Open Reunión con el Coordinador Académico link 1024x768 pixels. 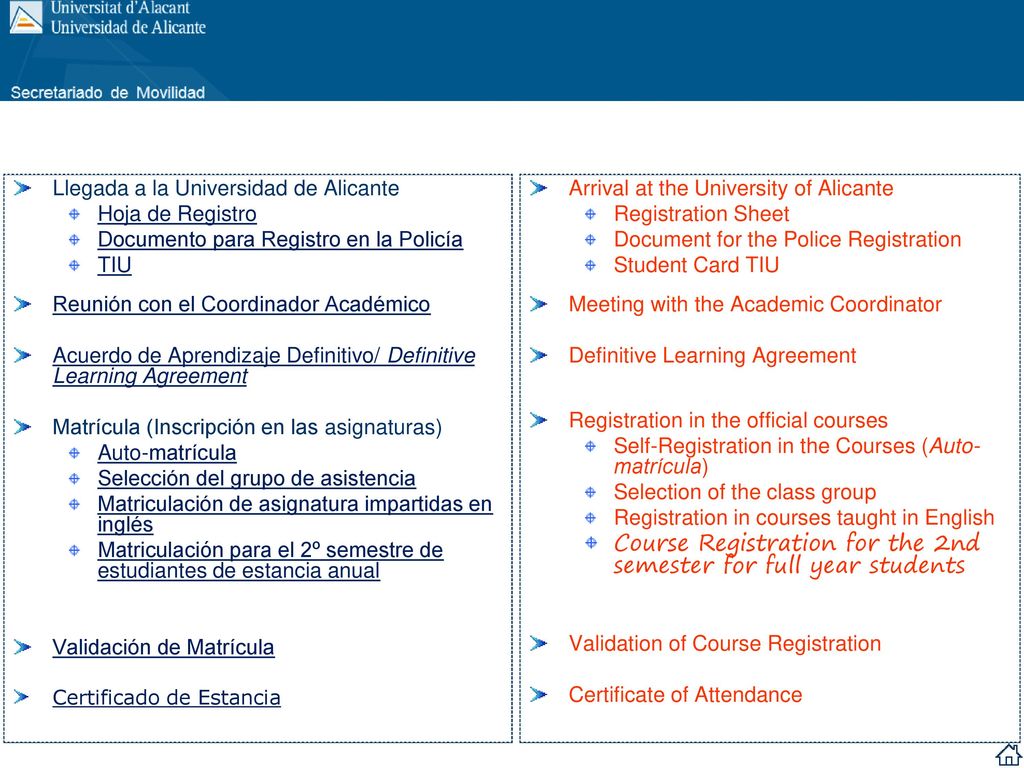241,304
